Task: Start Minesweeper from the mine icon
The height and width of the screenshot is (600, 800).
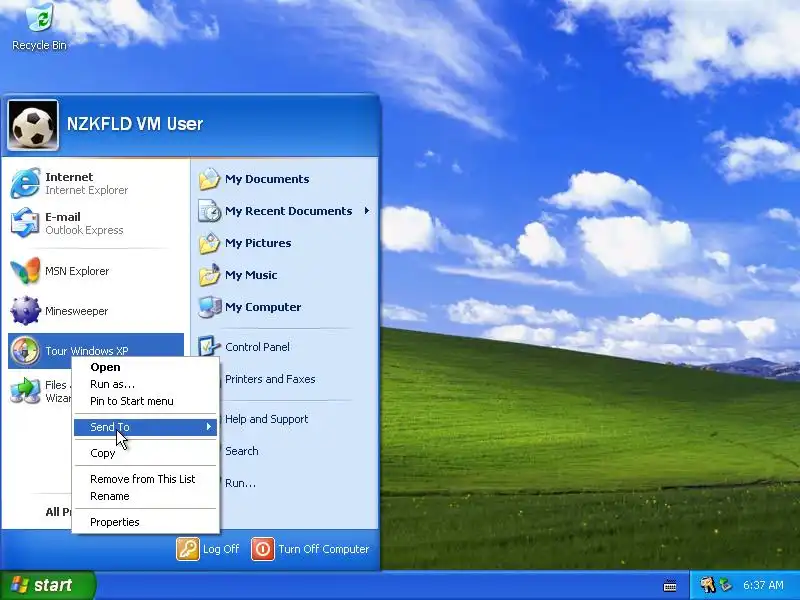Action: (x=25, y=310)
